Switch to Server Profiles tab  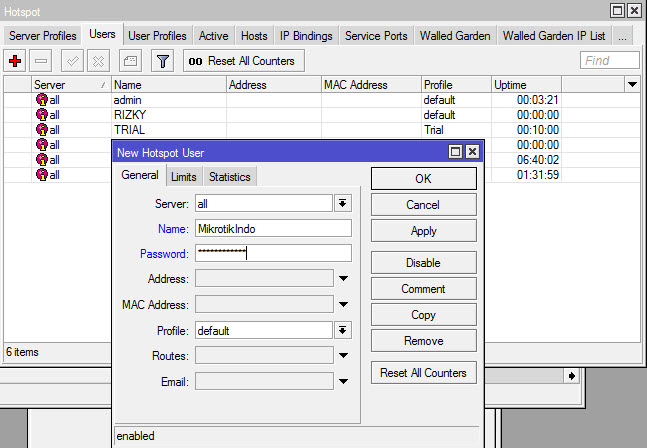pos(43,36)
